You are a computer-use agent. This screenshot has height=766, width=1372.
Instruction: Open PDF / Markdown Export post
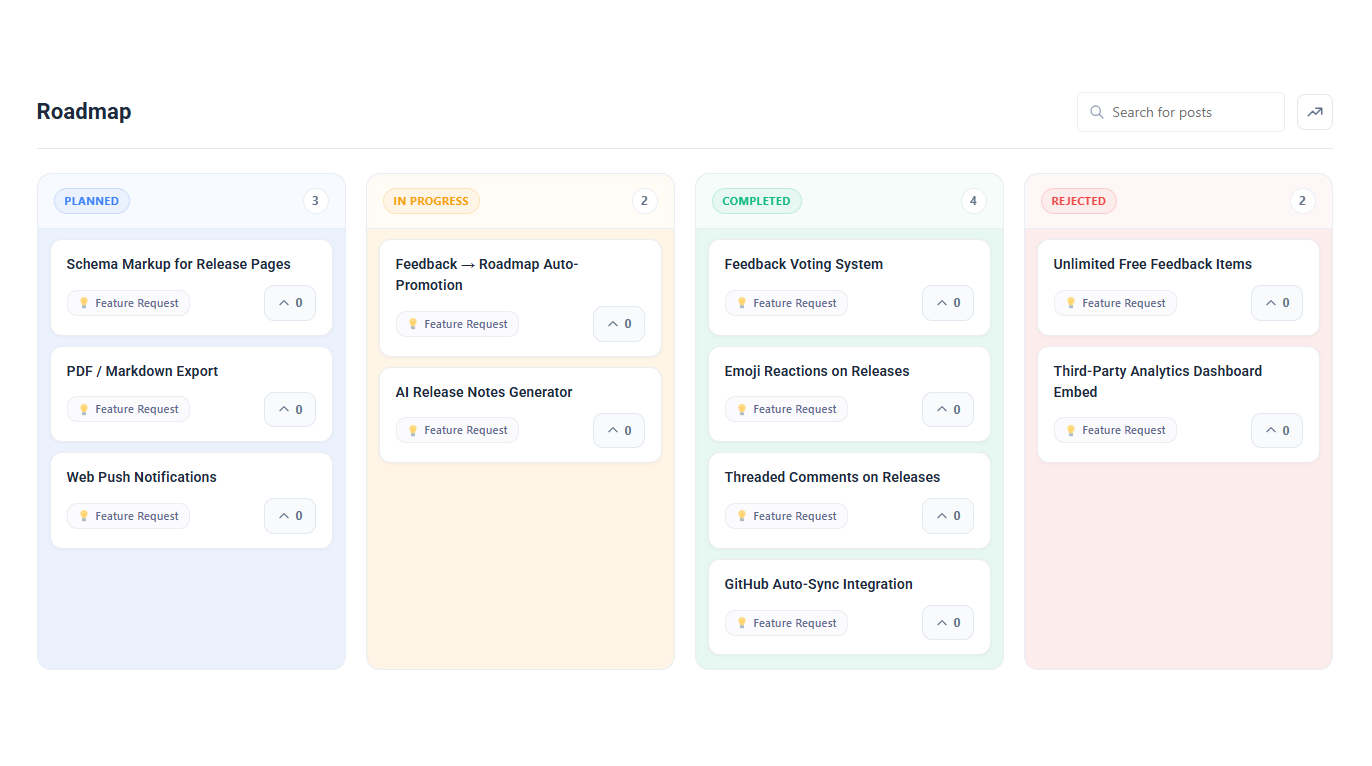click(142, 371)
